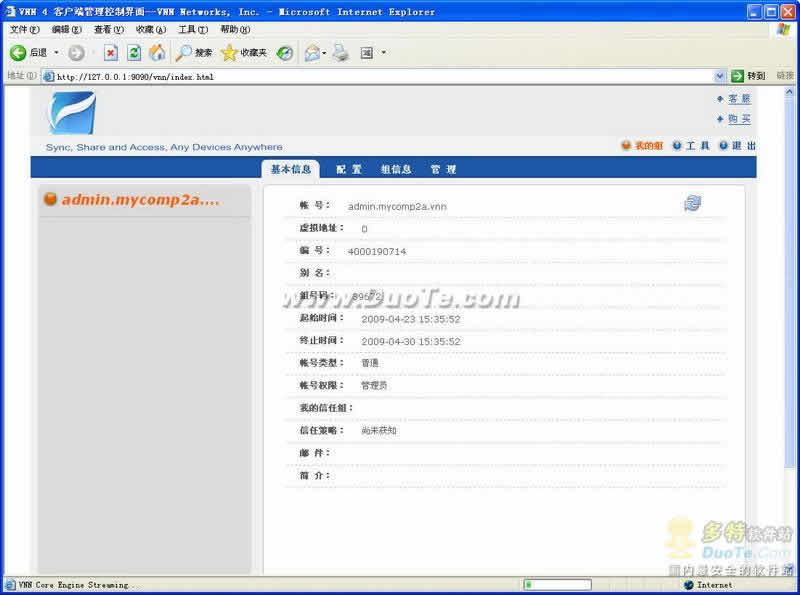Click the page scrollbar up arrow

pyautogui.click(x=789, y=92)
